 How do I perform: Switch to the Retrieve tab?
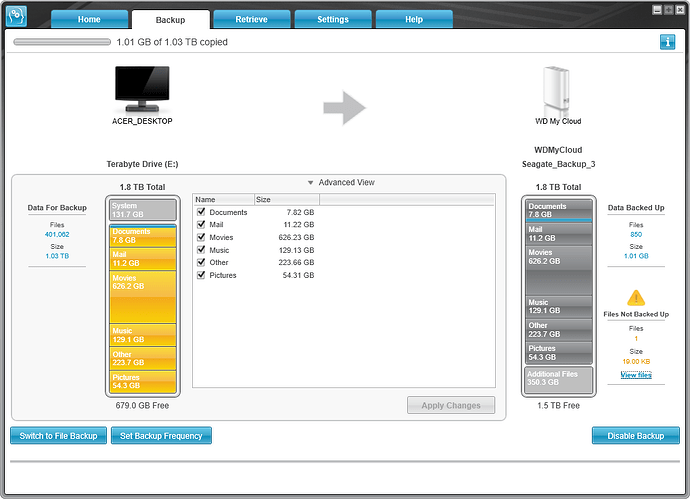[252, 19]
